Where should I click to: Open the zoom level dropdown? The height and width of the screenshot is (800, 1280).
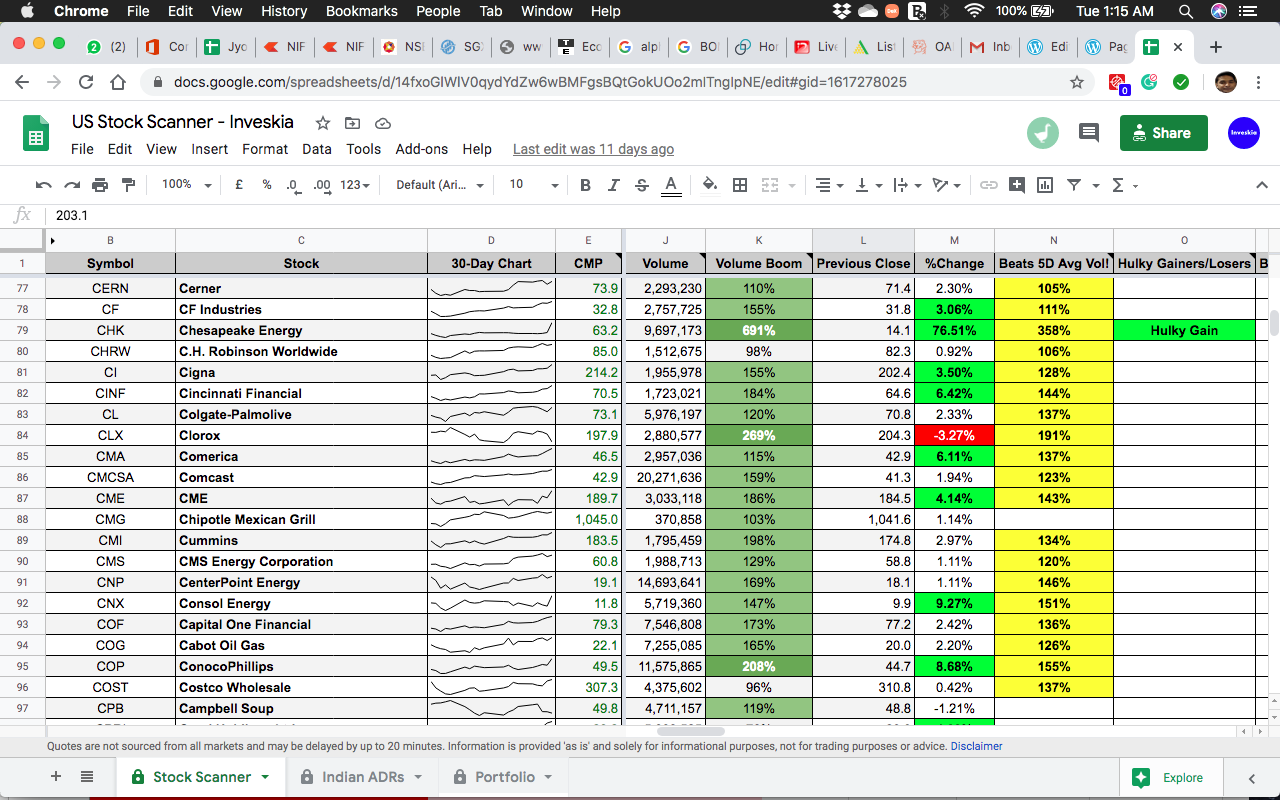coord(187,185)
